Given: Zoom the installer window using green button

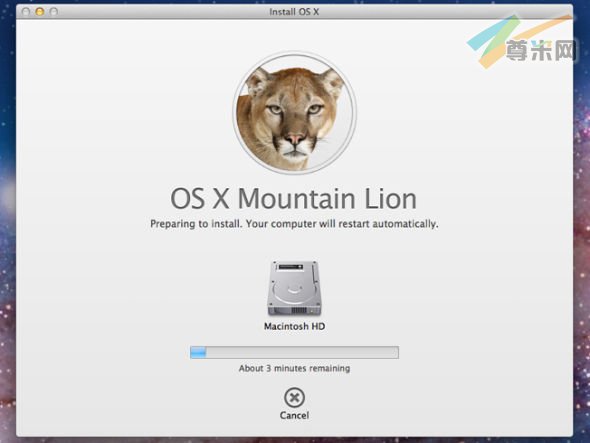Looking at the screenshot, I should click(53, 12).
